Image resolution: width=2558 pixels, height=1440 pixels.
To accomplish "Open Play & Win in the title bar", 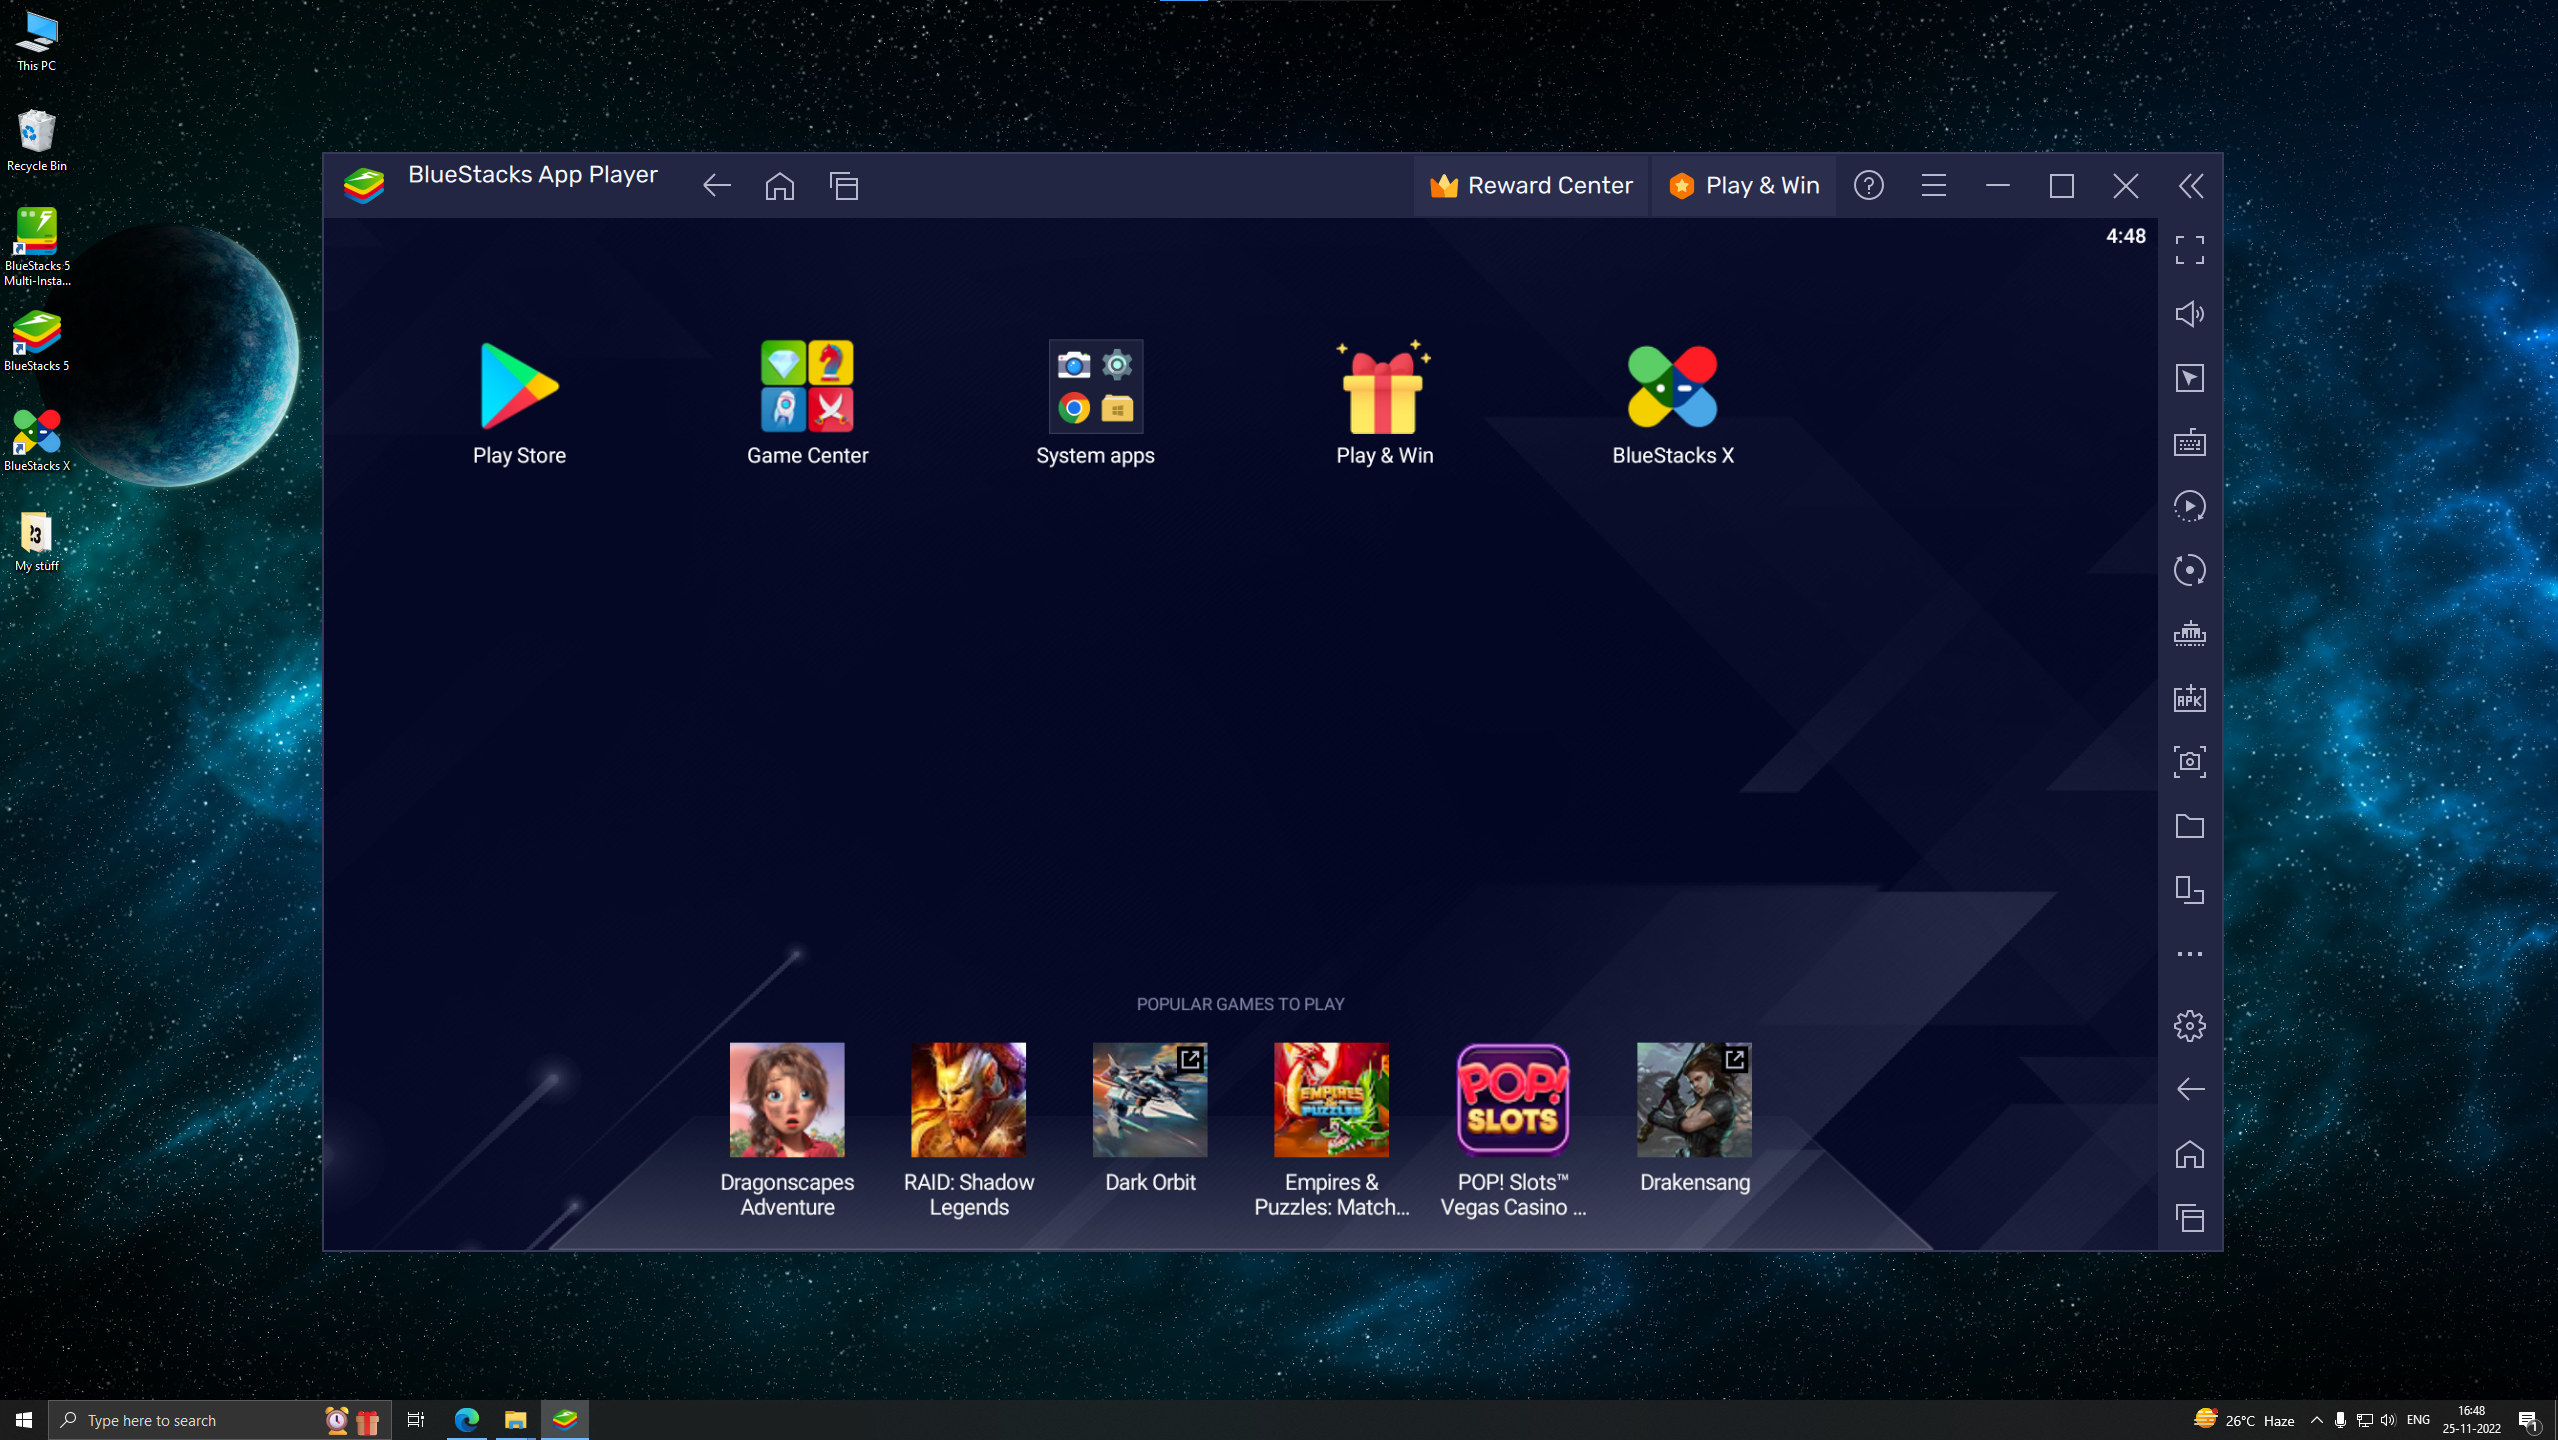I will tap(1743, 186).
